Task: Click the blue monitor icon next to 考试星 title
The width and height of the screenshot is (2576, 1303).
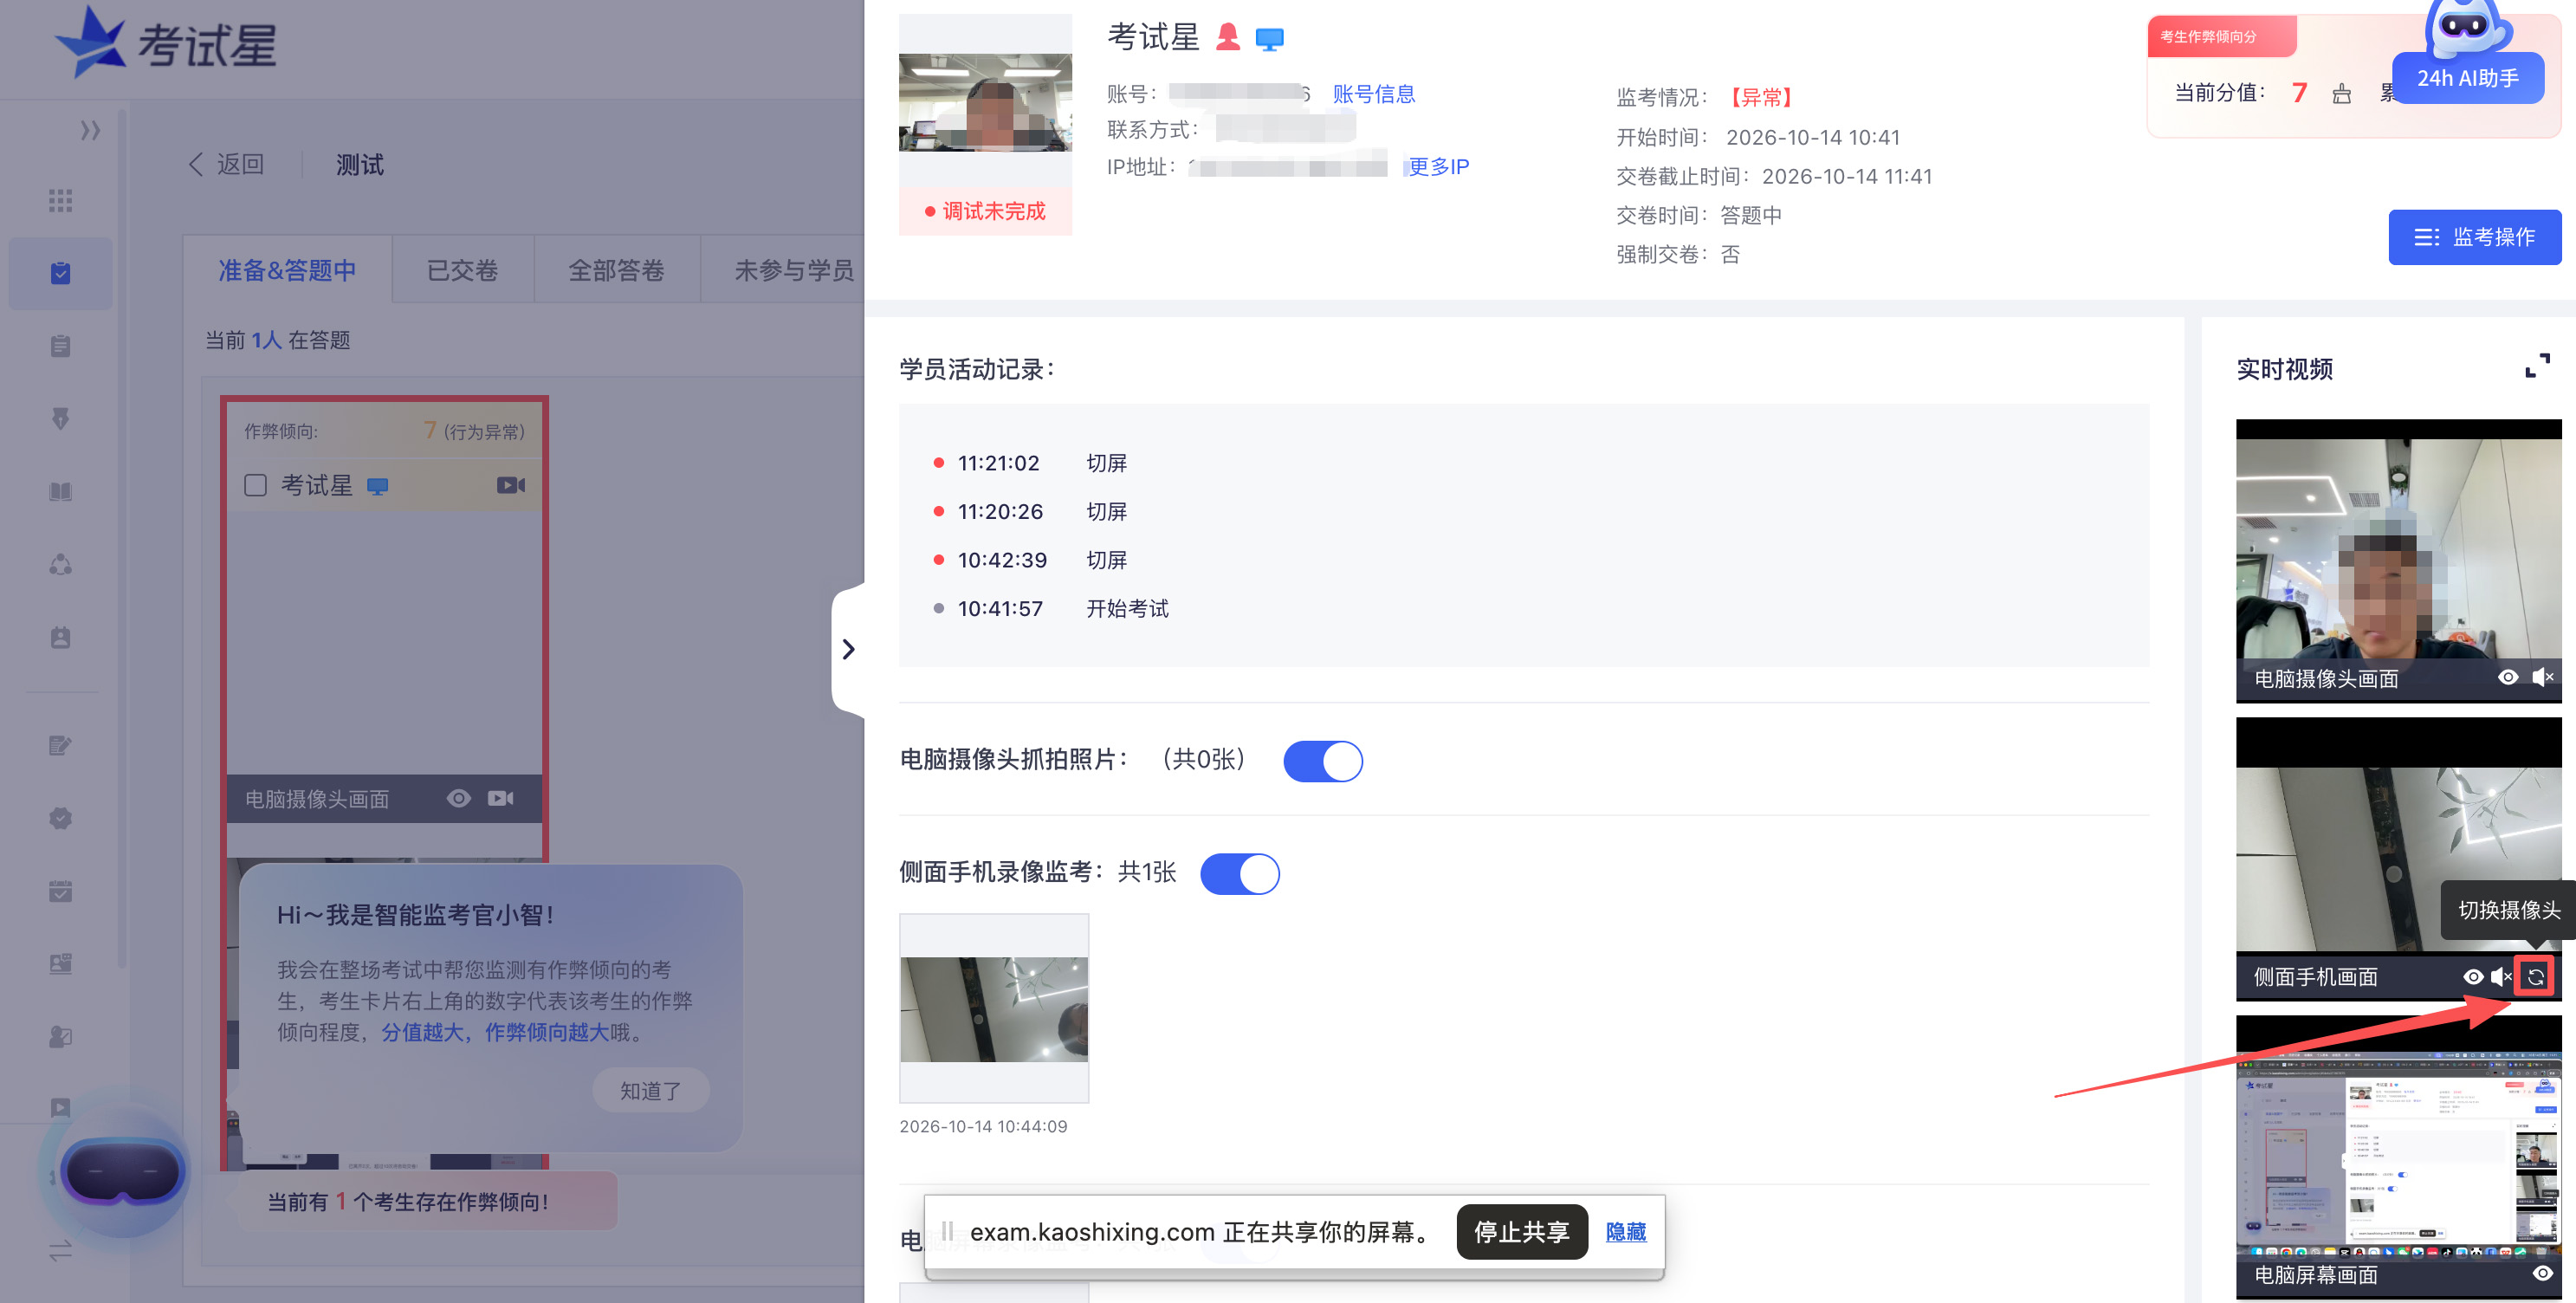Action: (1269, 39)
